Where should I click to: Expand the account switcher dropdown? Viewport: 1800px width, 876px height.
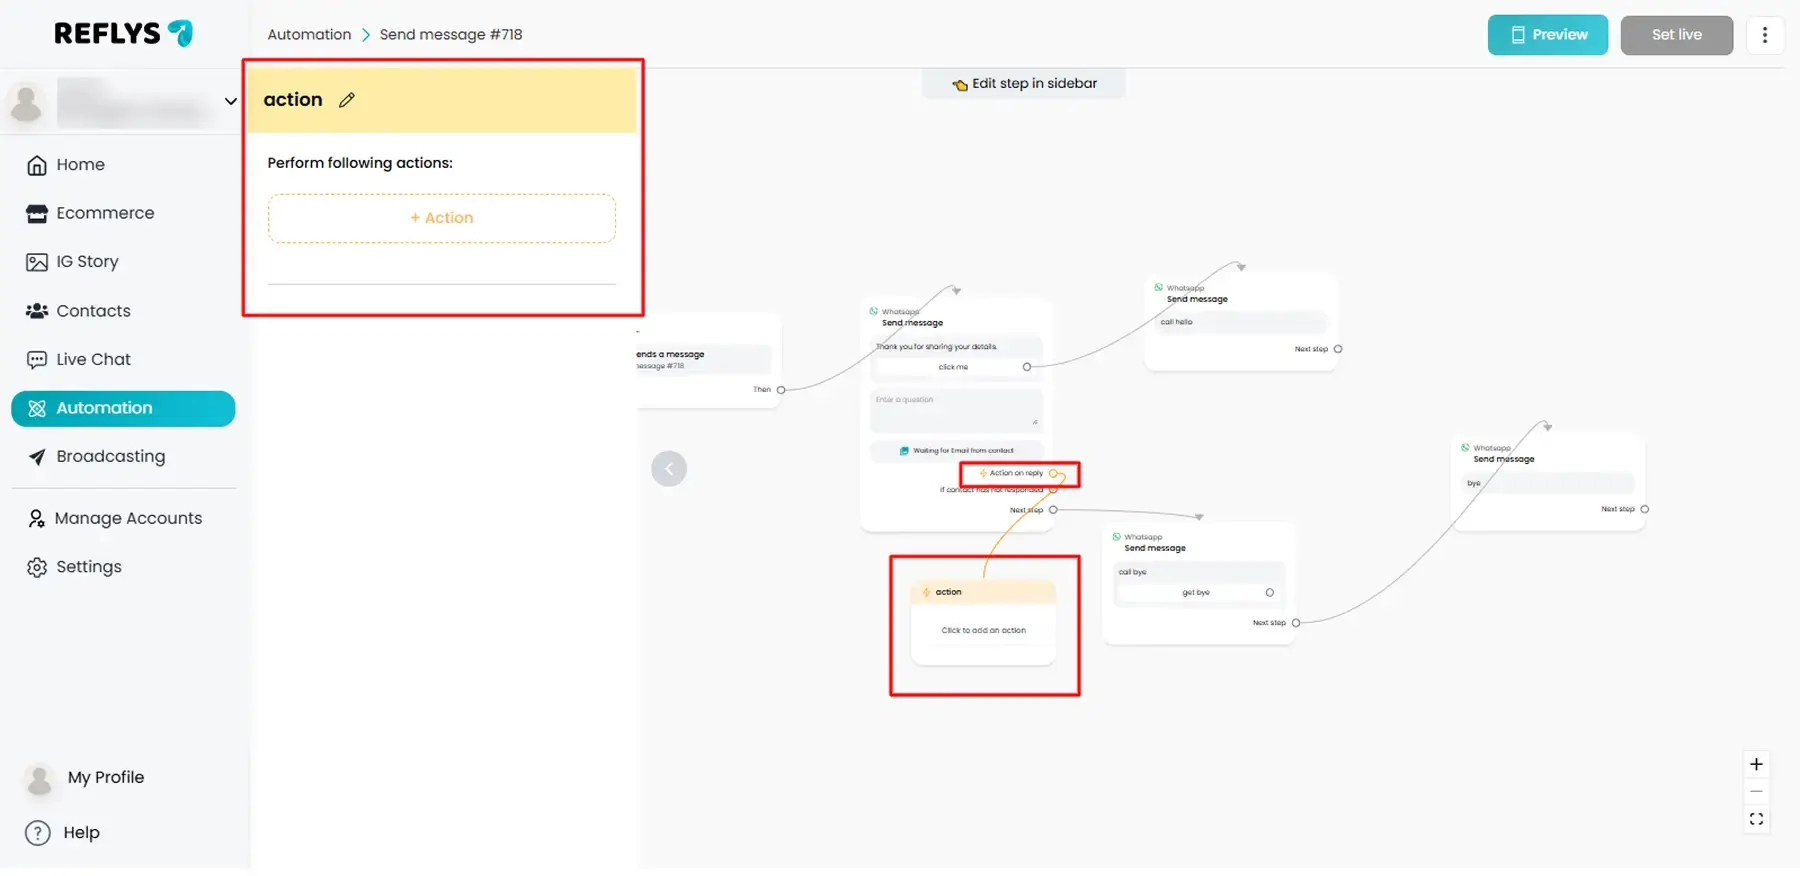[230, 101]
